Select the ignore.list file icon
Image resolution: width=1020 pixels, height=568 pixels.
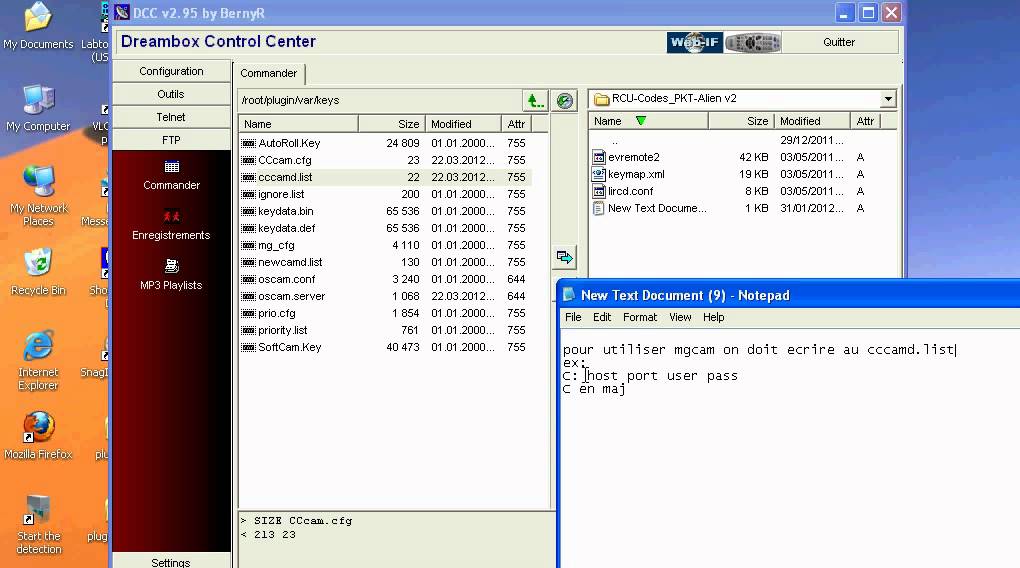pos(248,194)
